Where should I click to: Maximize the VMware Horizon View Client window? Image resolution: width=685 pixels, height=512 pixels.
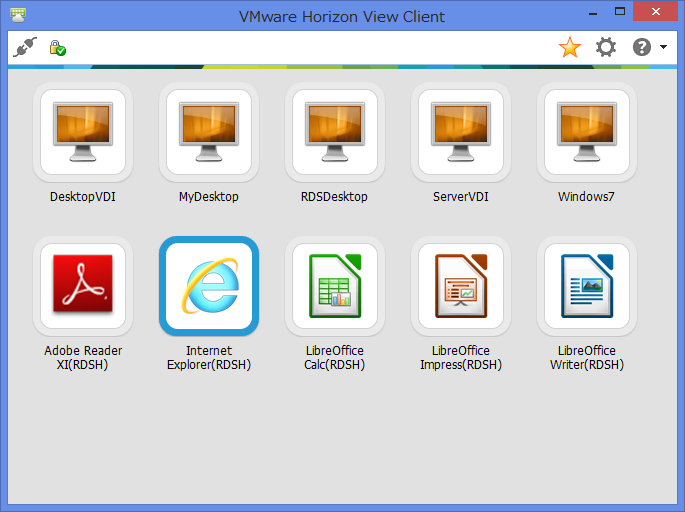click(x=619, y=12)
